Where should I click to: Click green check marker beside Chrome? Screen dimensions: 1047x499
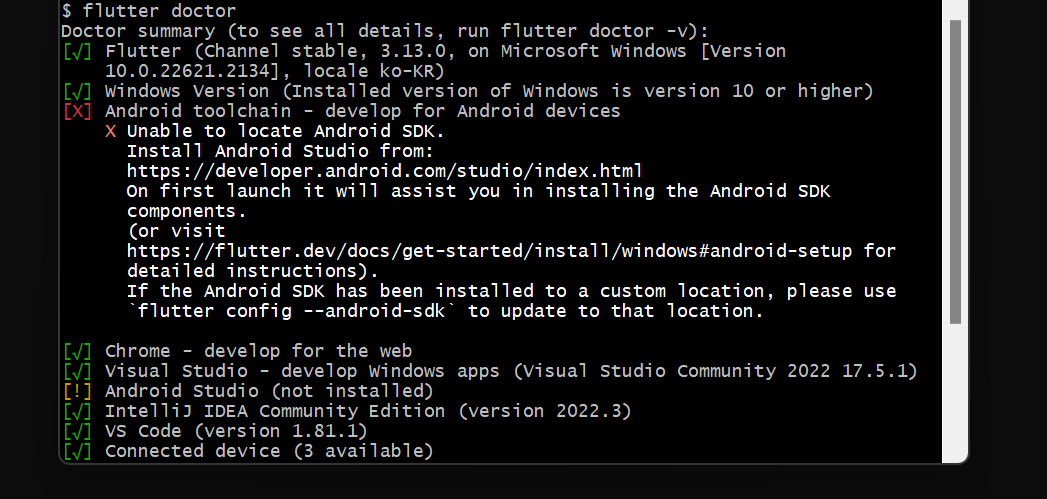(x=77, y=351)
